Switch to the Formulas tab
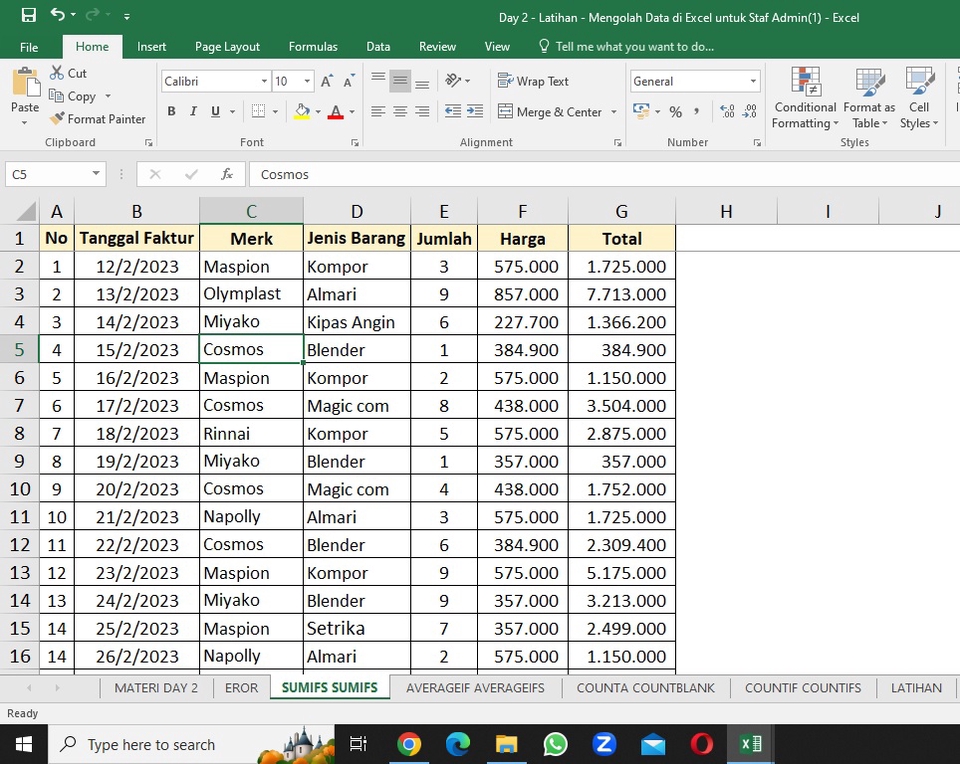Viewport: 960px width, 764px height. [313, 47]
